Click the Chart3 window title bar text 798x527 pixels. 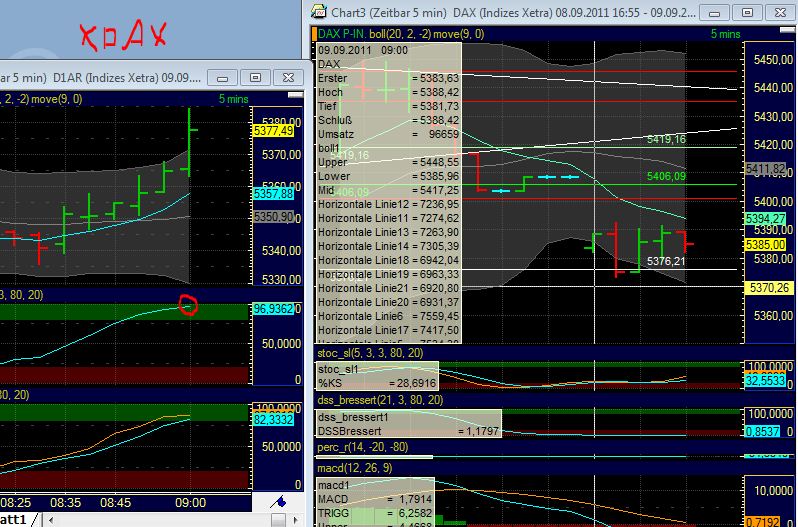click(x=512, y=12)
